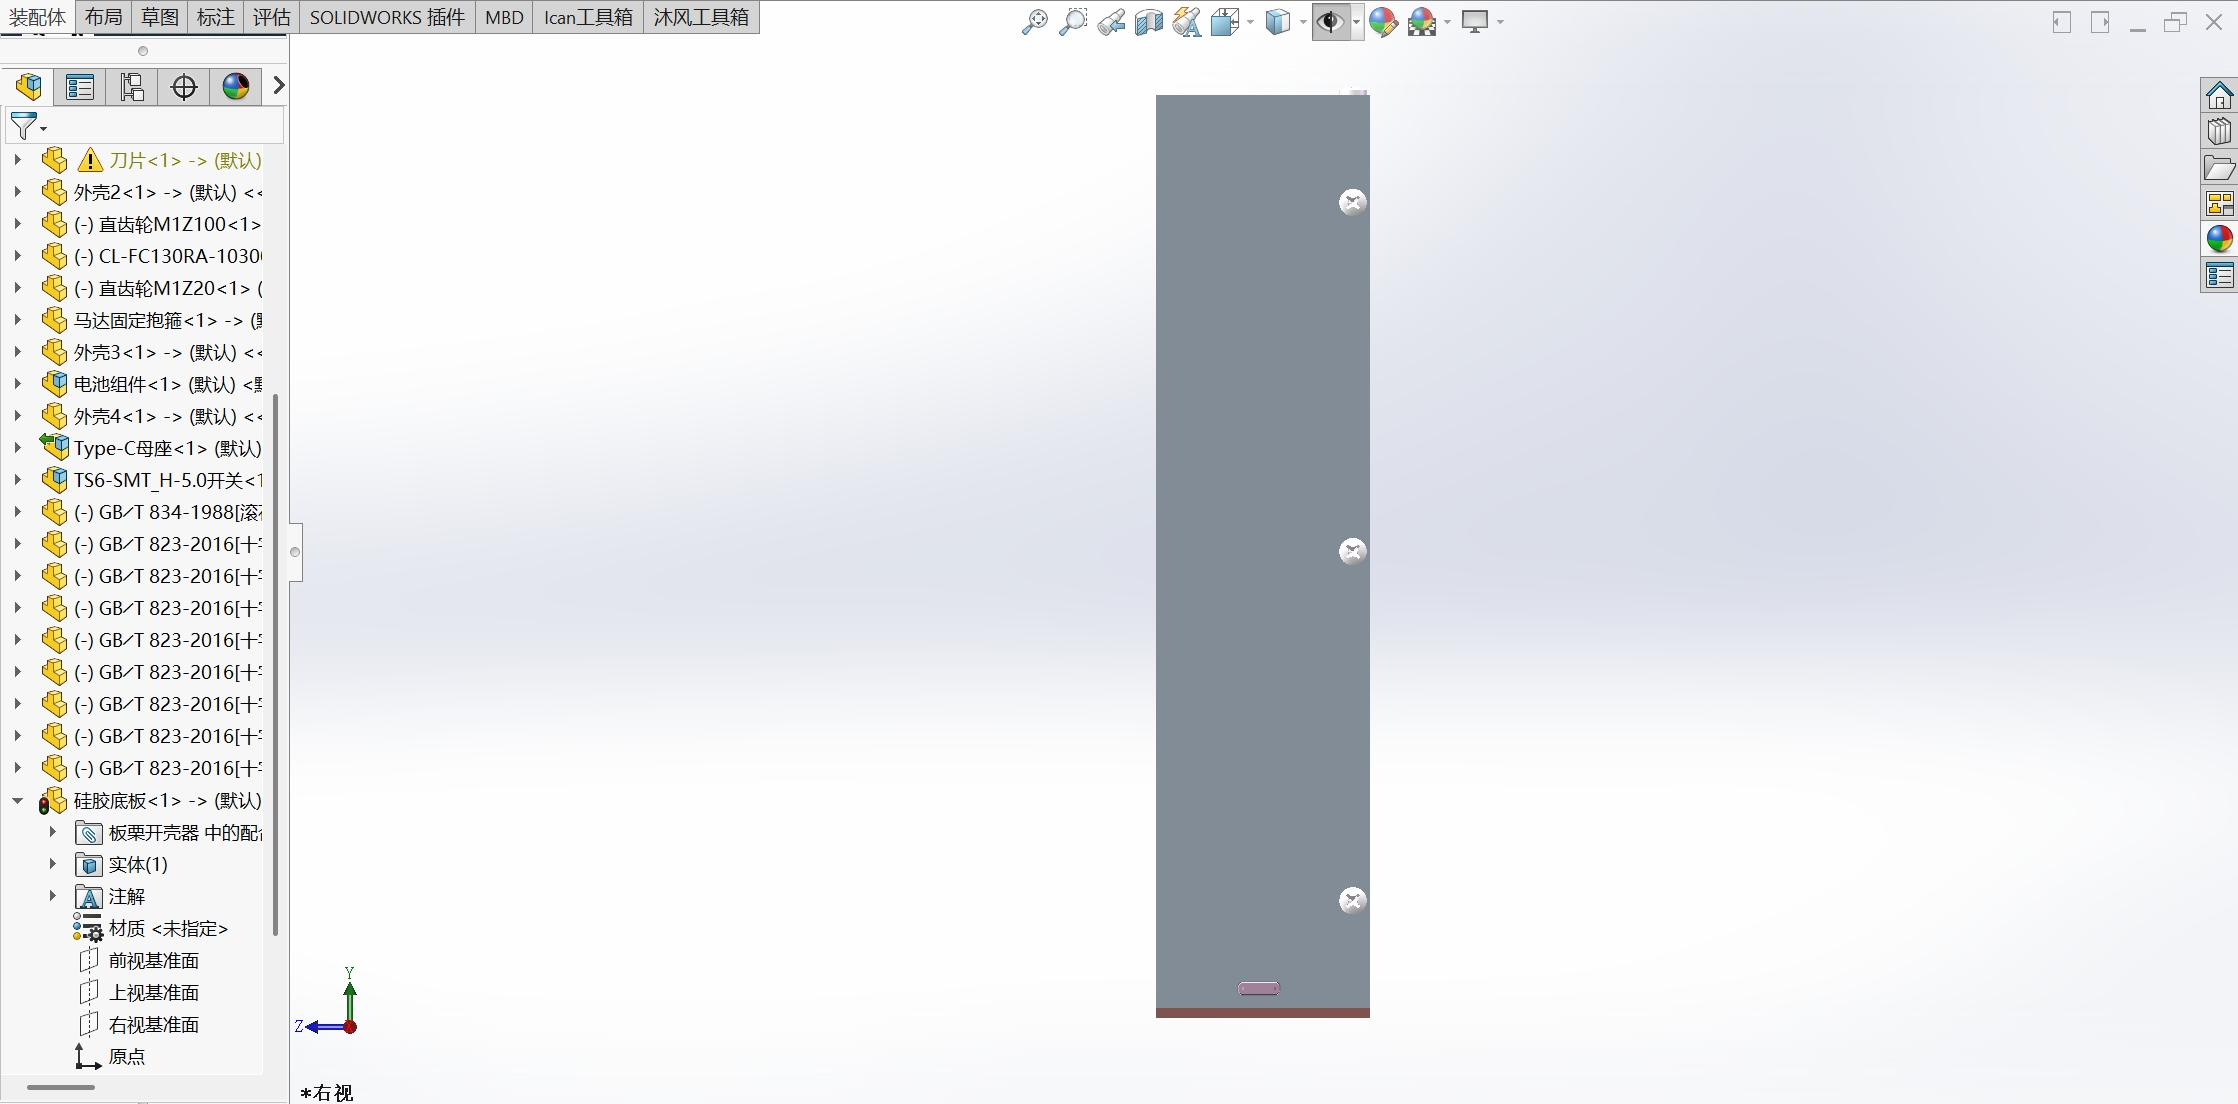Open the 沐风工具箱 tab
This screenshot has height=1104, width=2238.
[x=701, y=17]
